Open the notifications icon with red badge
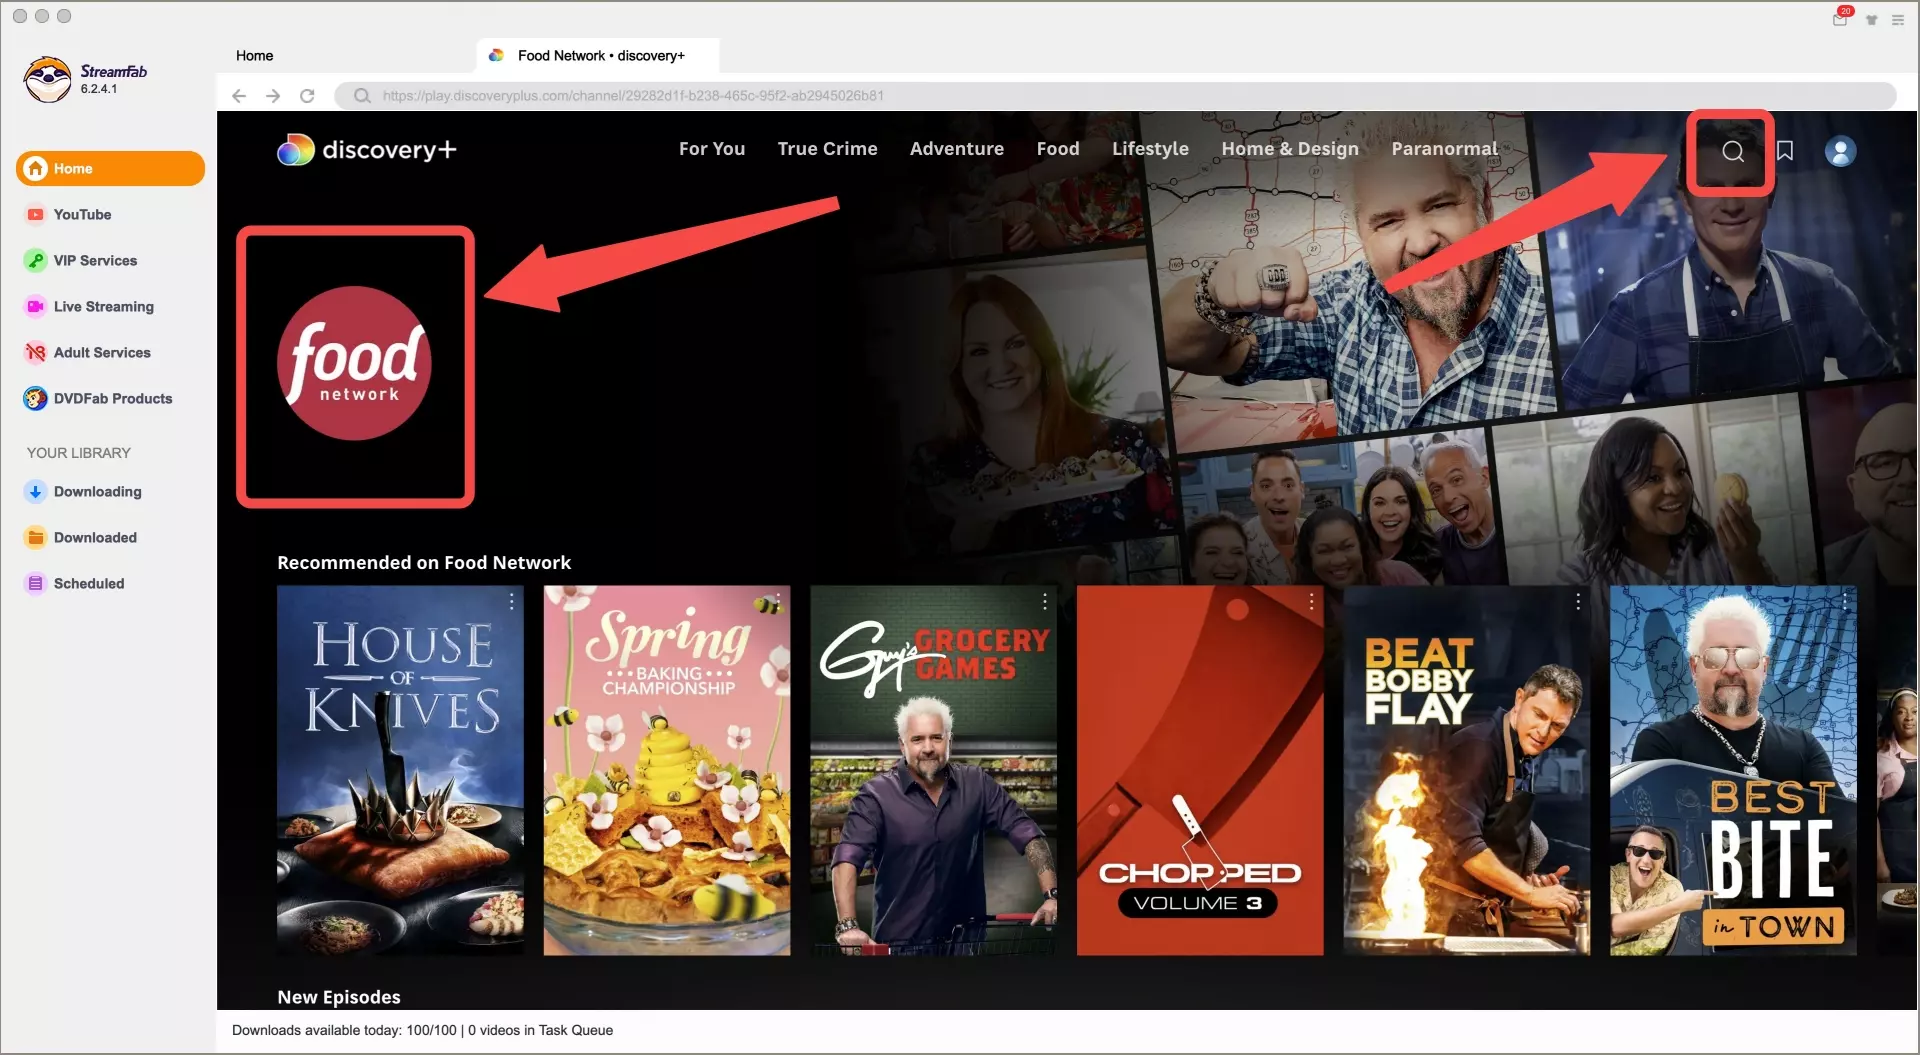This screenshot has height=1055, width=1920. pos(1840,18)
